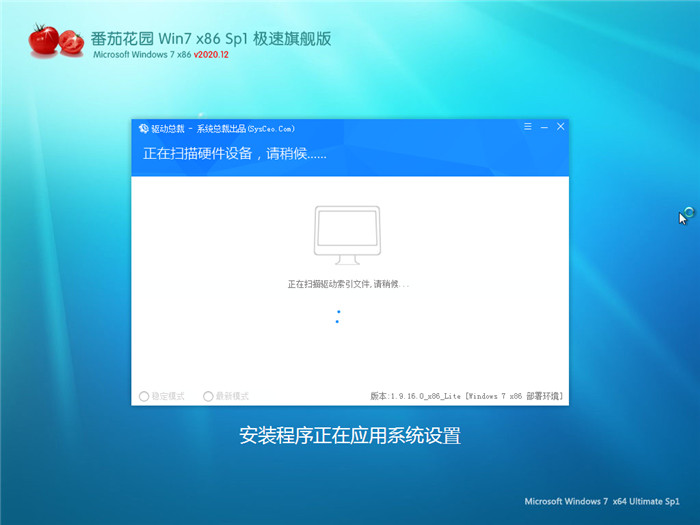Click the 正在扫描驱动索引文件 status text
The image size is (700, 525).
click(348, 284)
